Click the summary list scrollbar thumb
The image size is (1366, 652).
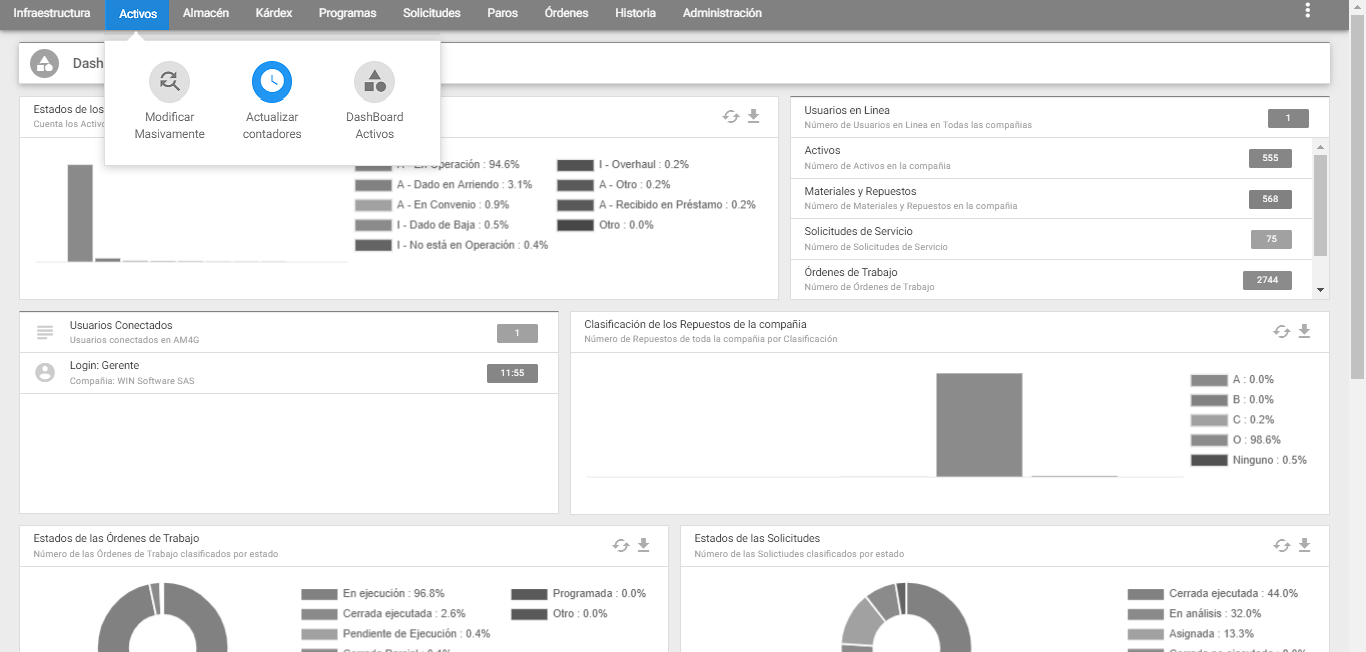coord(1321,205)
